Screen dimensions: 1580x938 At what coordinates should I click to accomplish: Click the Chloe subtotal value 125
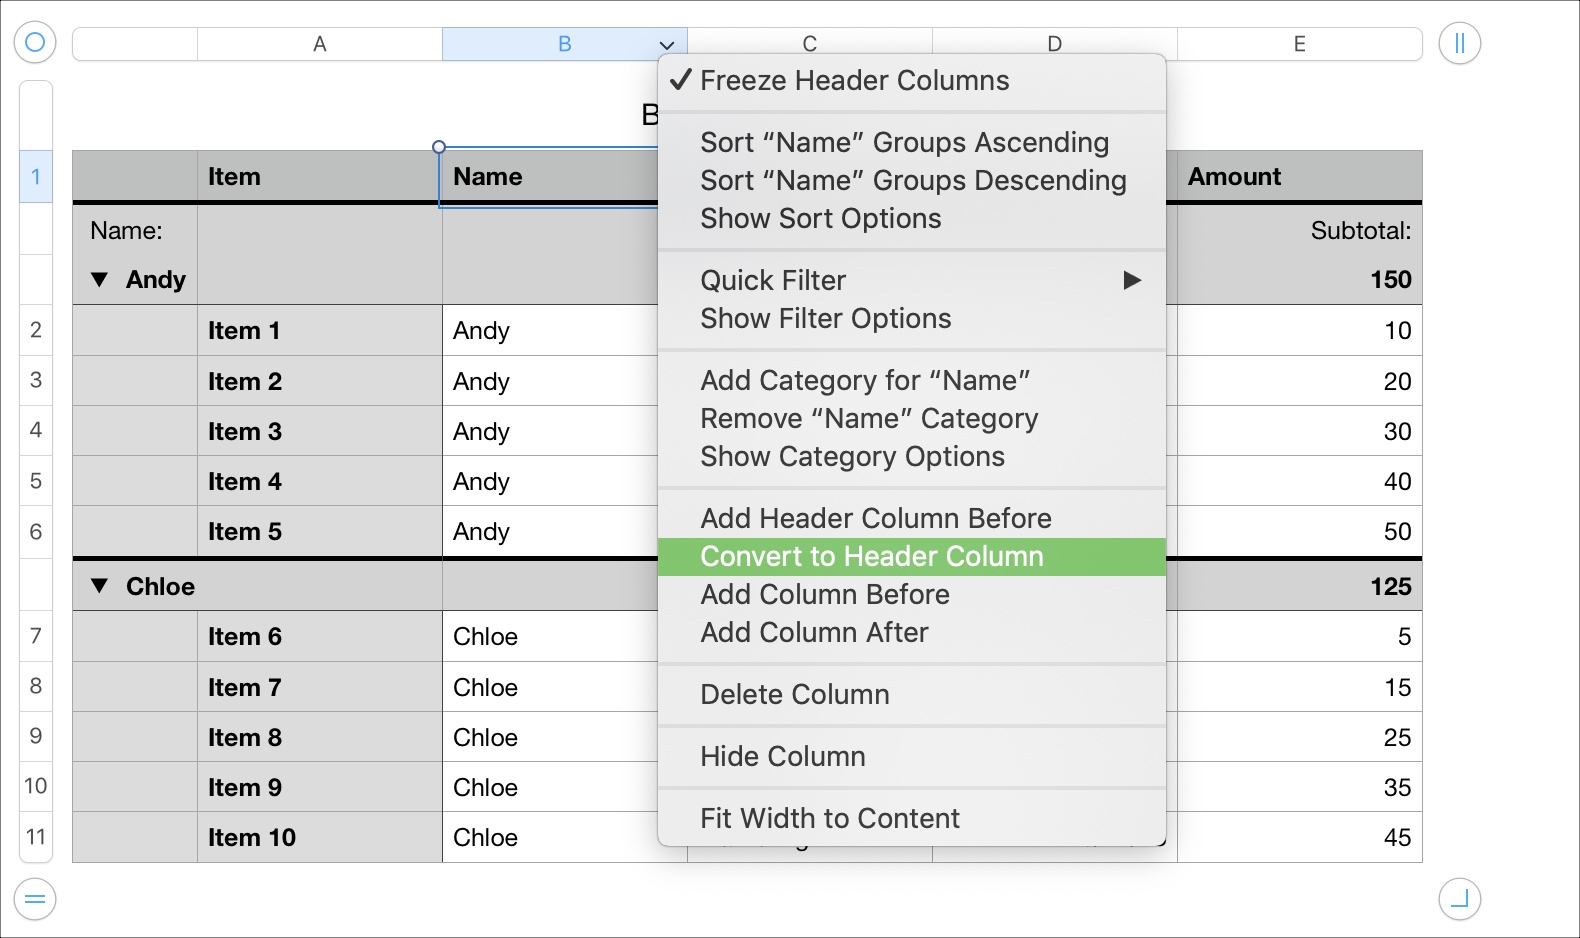pos(1390,586)
